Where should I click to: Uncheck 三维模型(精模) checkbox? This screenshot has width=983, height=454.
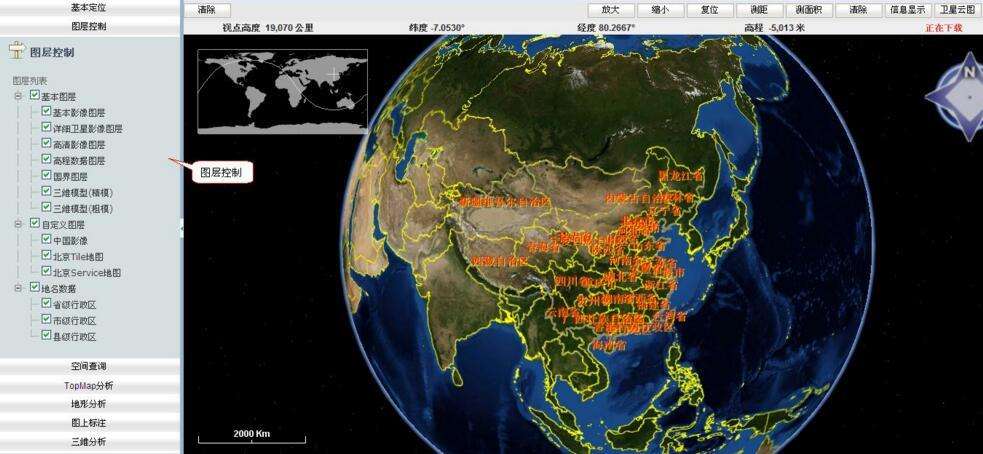(x=46, y=191)
